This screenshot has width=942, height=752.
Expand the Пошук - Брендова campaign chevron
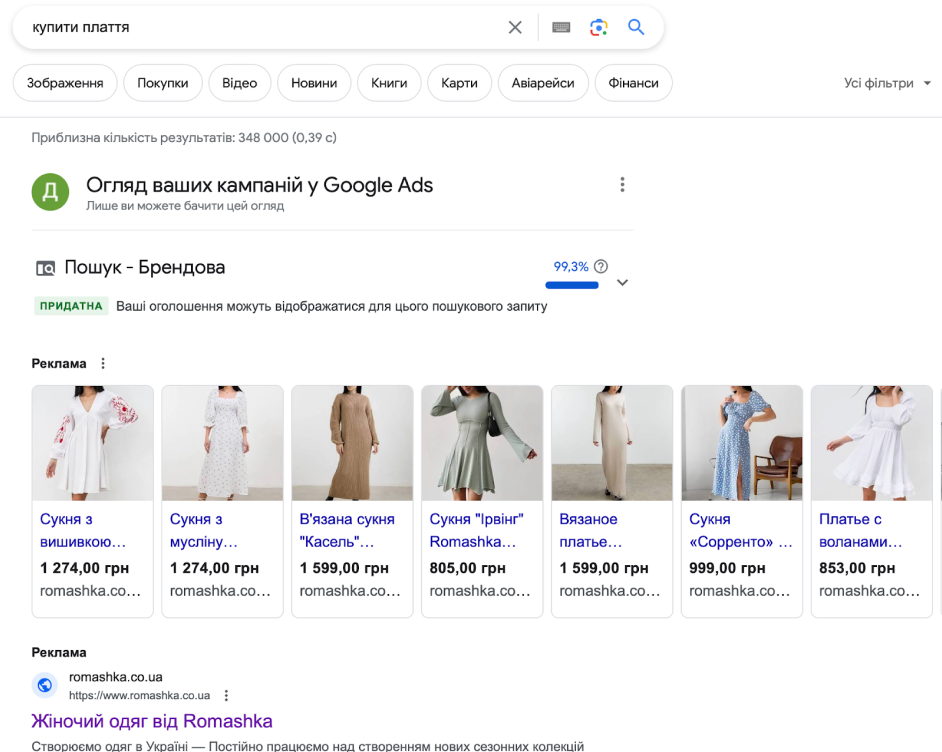(622, 282)
